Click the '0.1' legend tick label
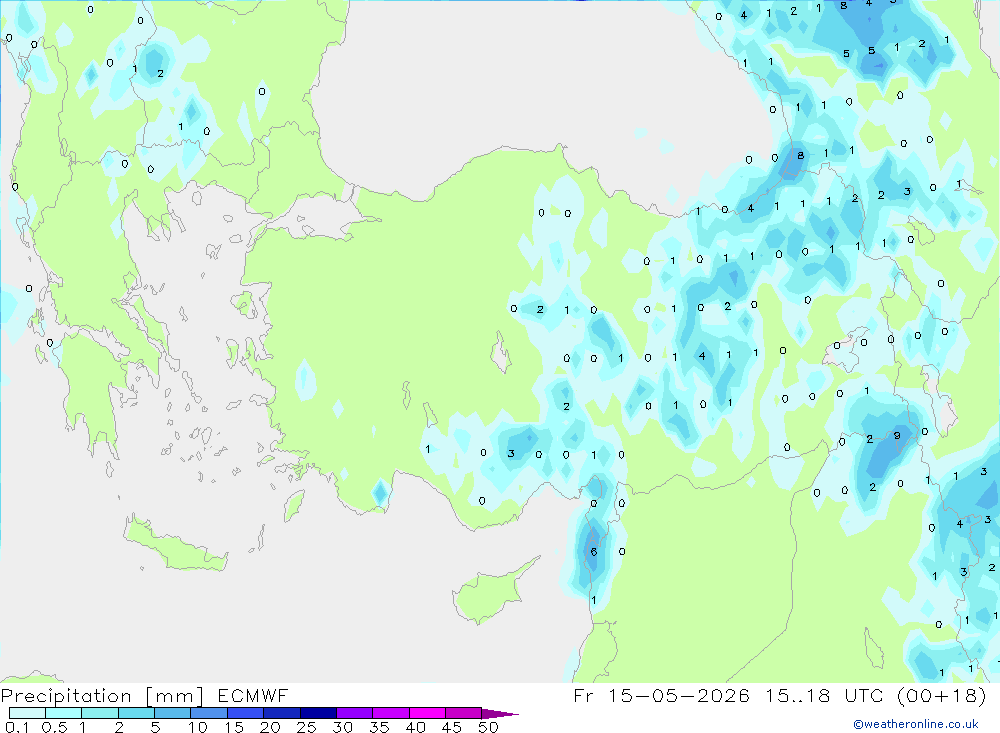This screenshot has width=1000, height=733. point(17,727)
